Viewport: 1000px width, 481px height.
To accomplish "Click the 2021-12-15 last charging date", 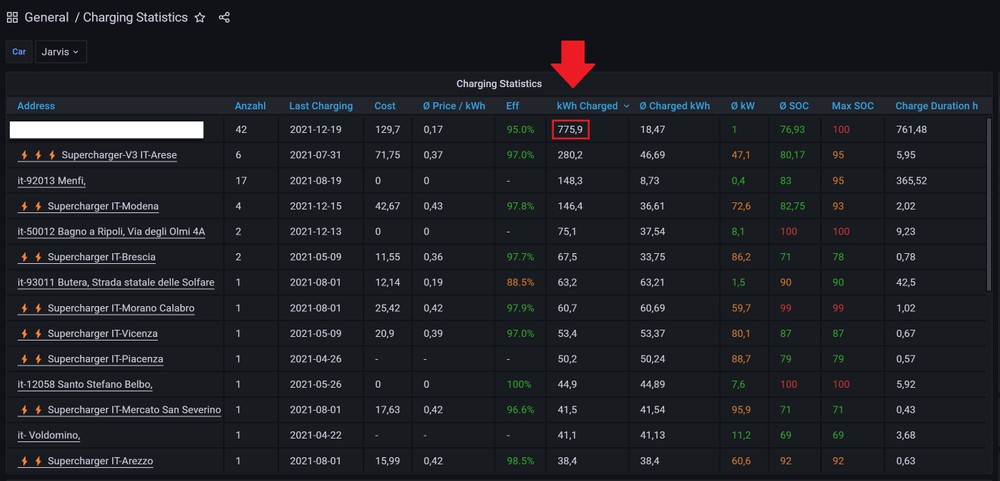I will [x=316, y=206].
